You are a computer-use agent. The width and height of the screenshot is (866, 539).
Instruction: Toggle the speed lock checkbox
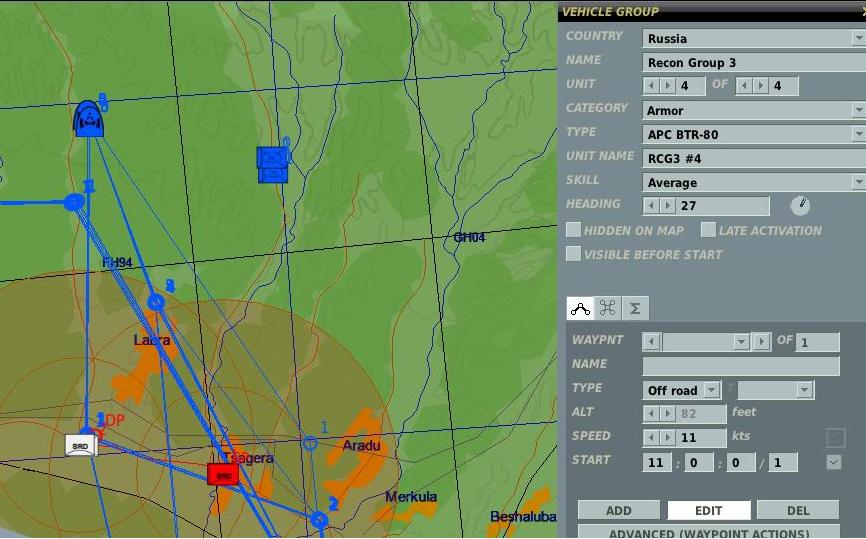tap(835, 437)
